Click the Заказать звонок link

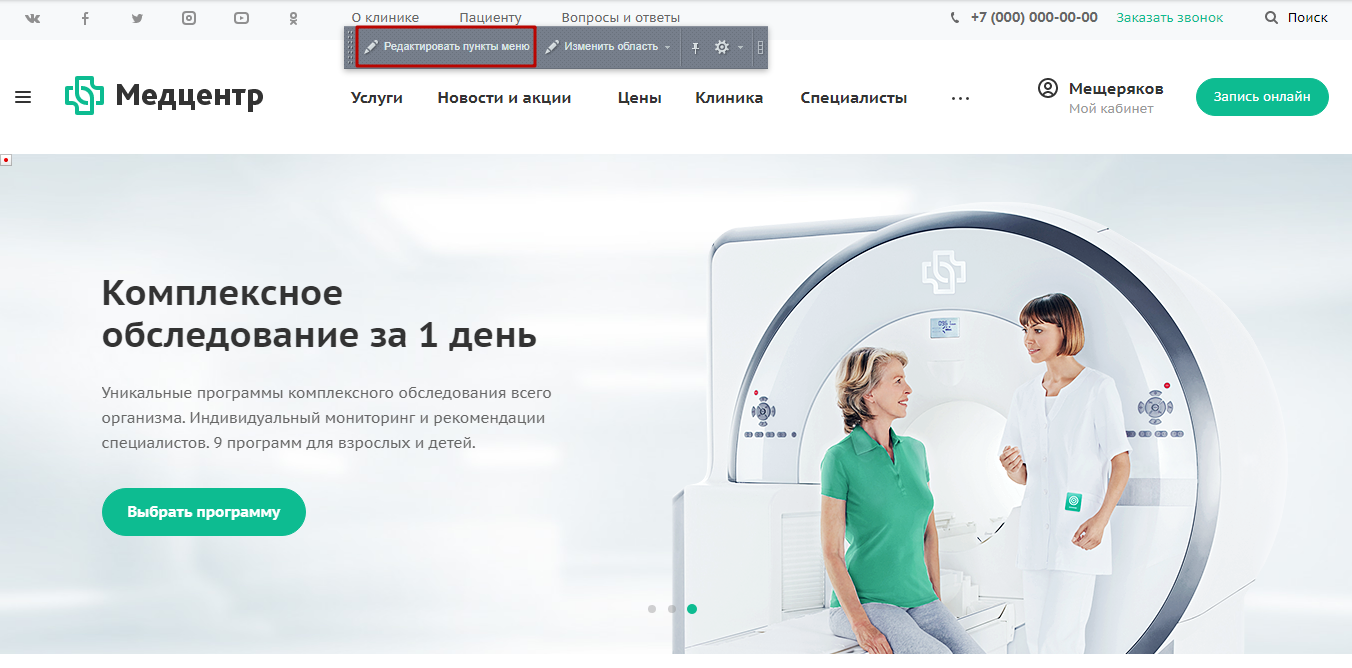pos(1170,18)
